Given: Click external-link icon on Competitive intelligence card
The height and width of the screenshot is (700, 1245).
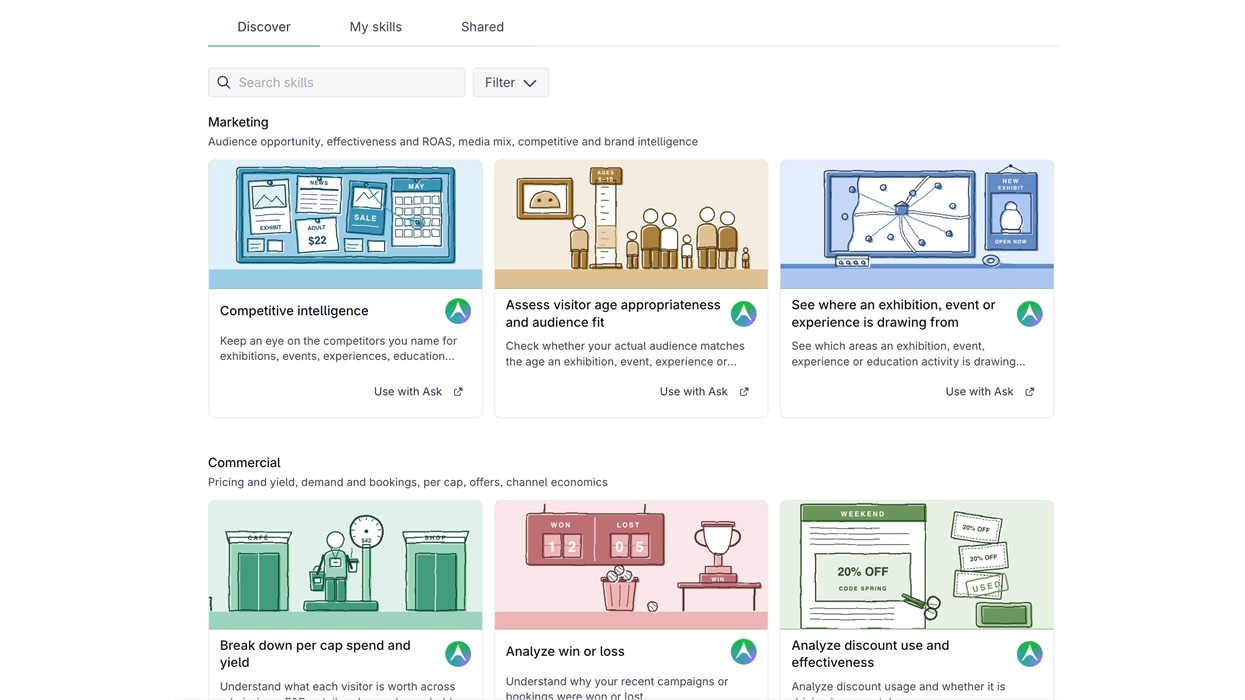Looking at the screenshot, I should 458,392.
